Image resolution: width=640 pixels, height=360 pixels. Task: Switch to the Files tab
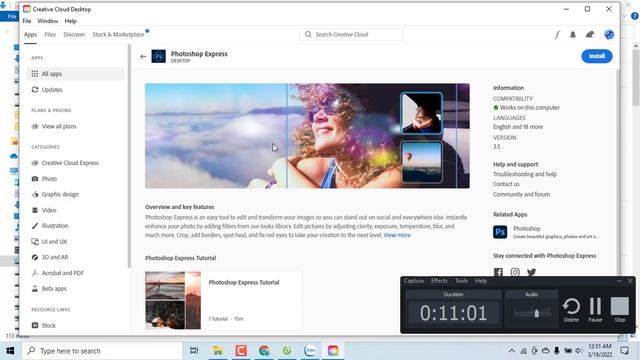point(50,35)
